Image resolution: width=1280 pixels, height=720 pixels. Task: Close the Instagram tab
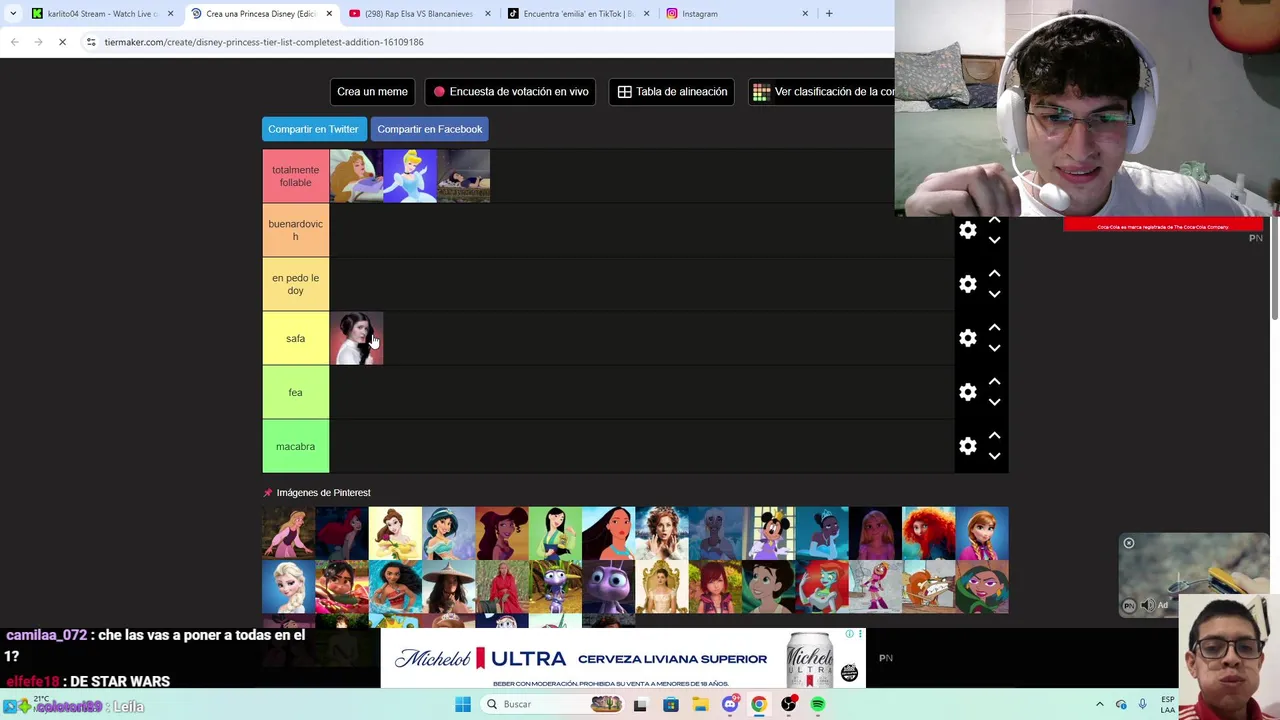tap(805, 14)
